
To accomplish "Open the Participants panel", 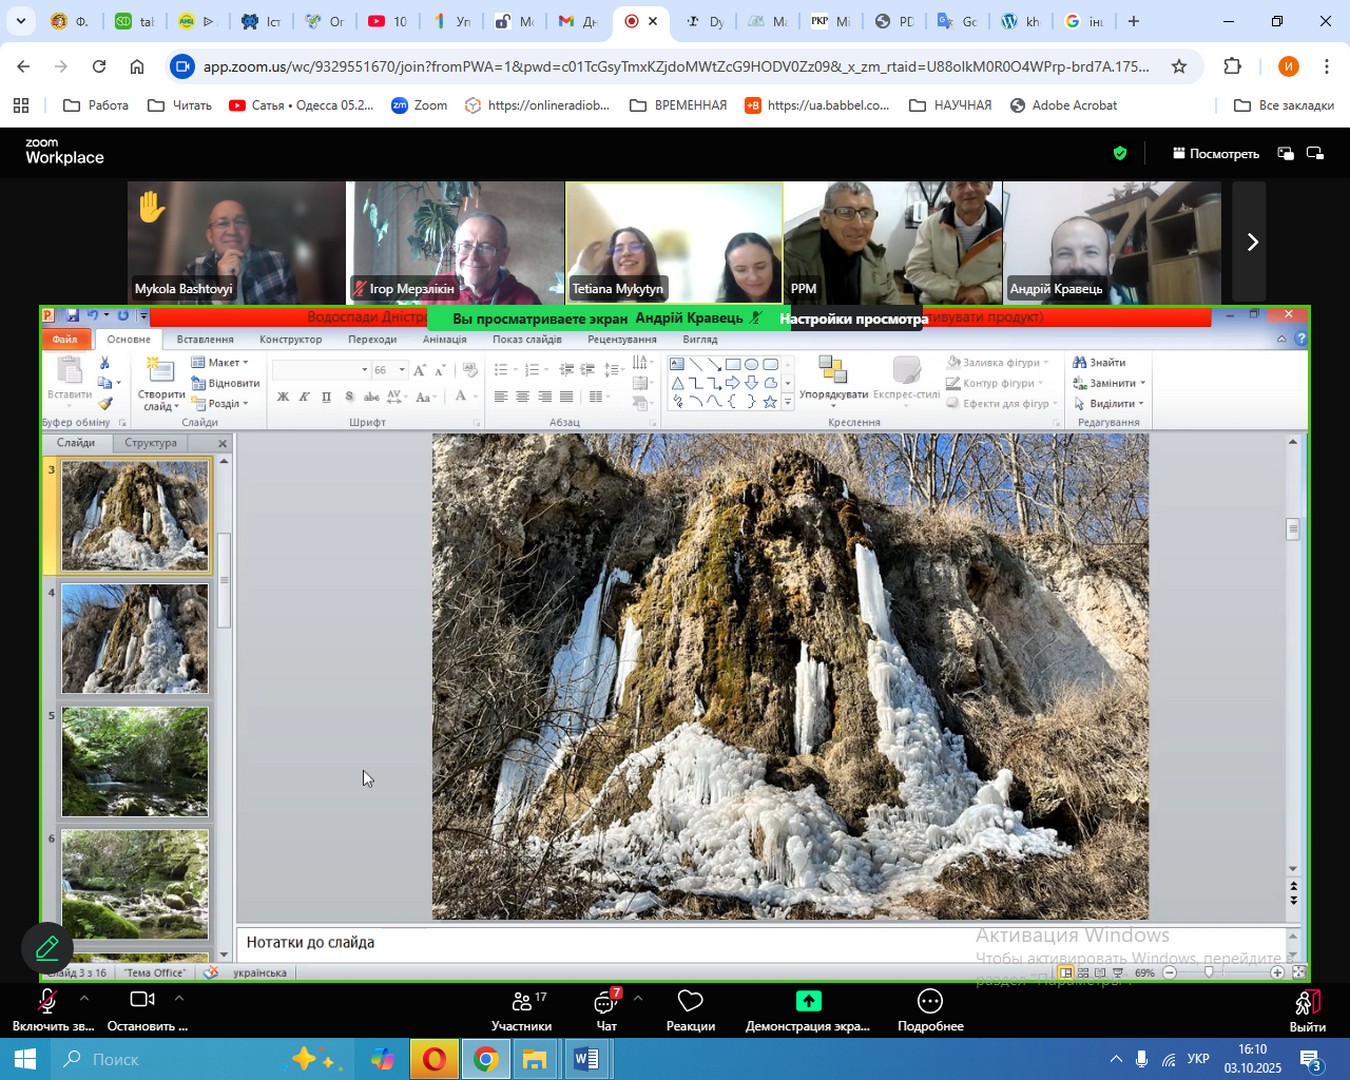I will click(521, 1003).
